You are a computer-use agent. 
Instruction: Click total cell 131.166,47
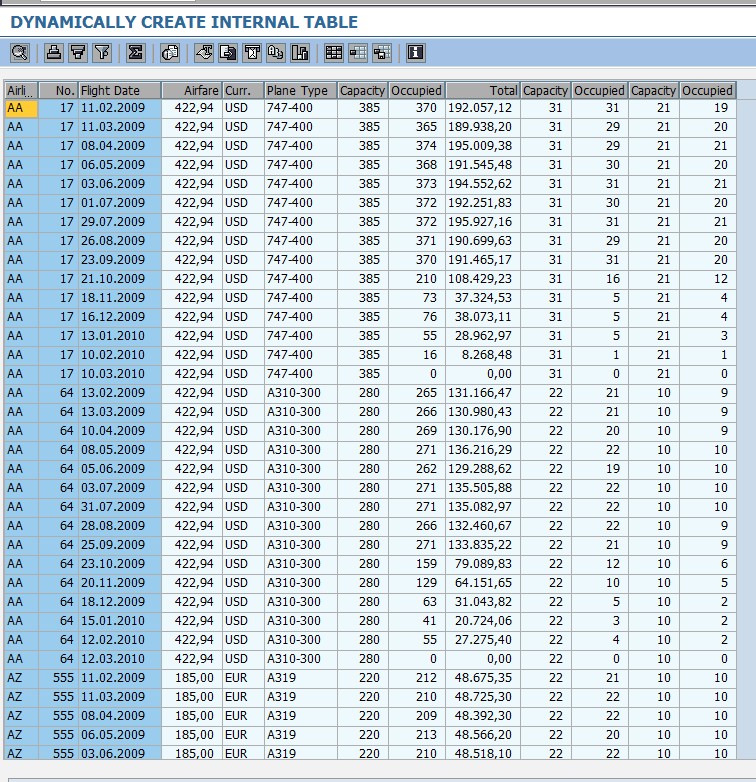pyautogui.click(x=483, y=393)
